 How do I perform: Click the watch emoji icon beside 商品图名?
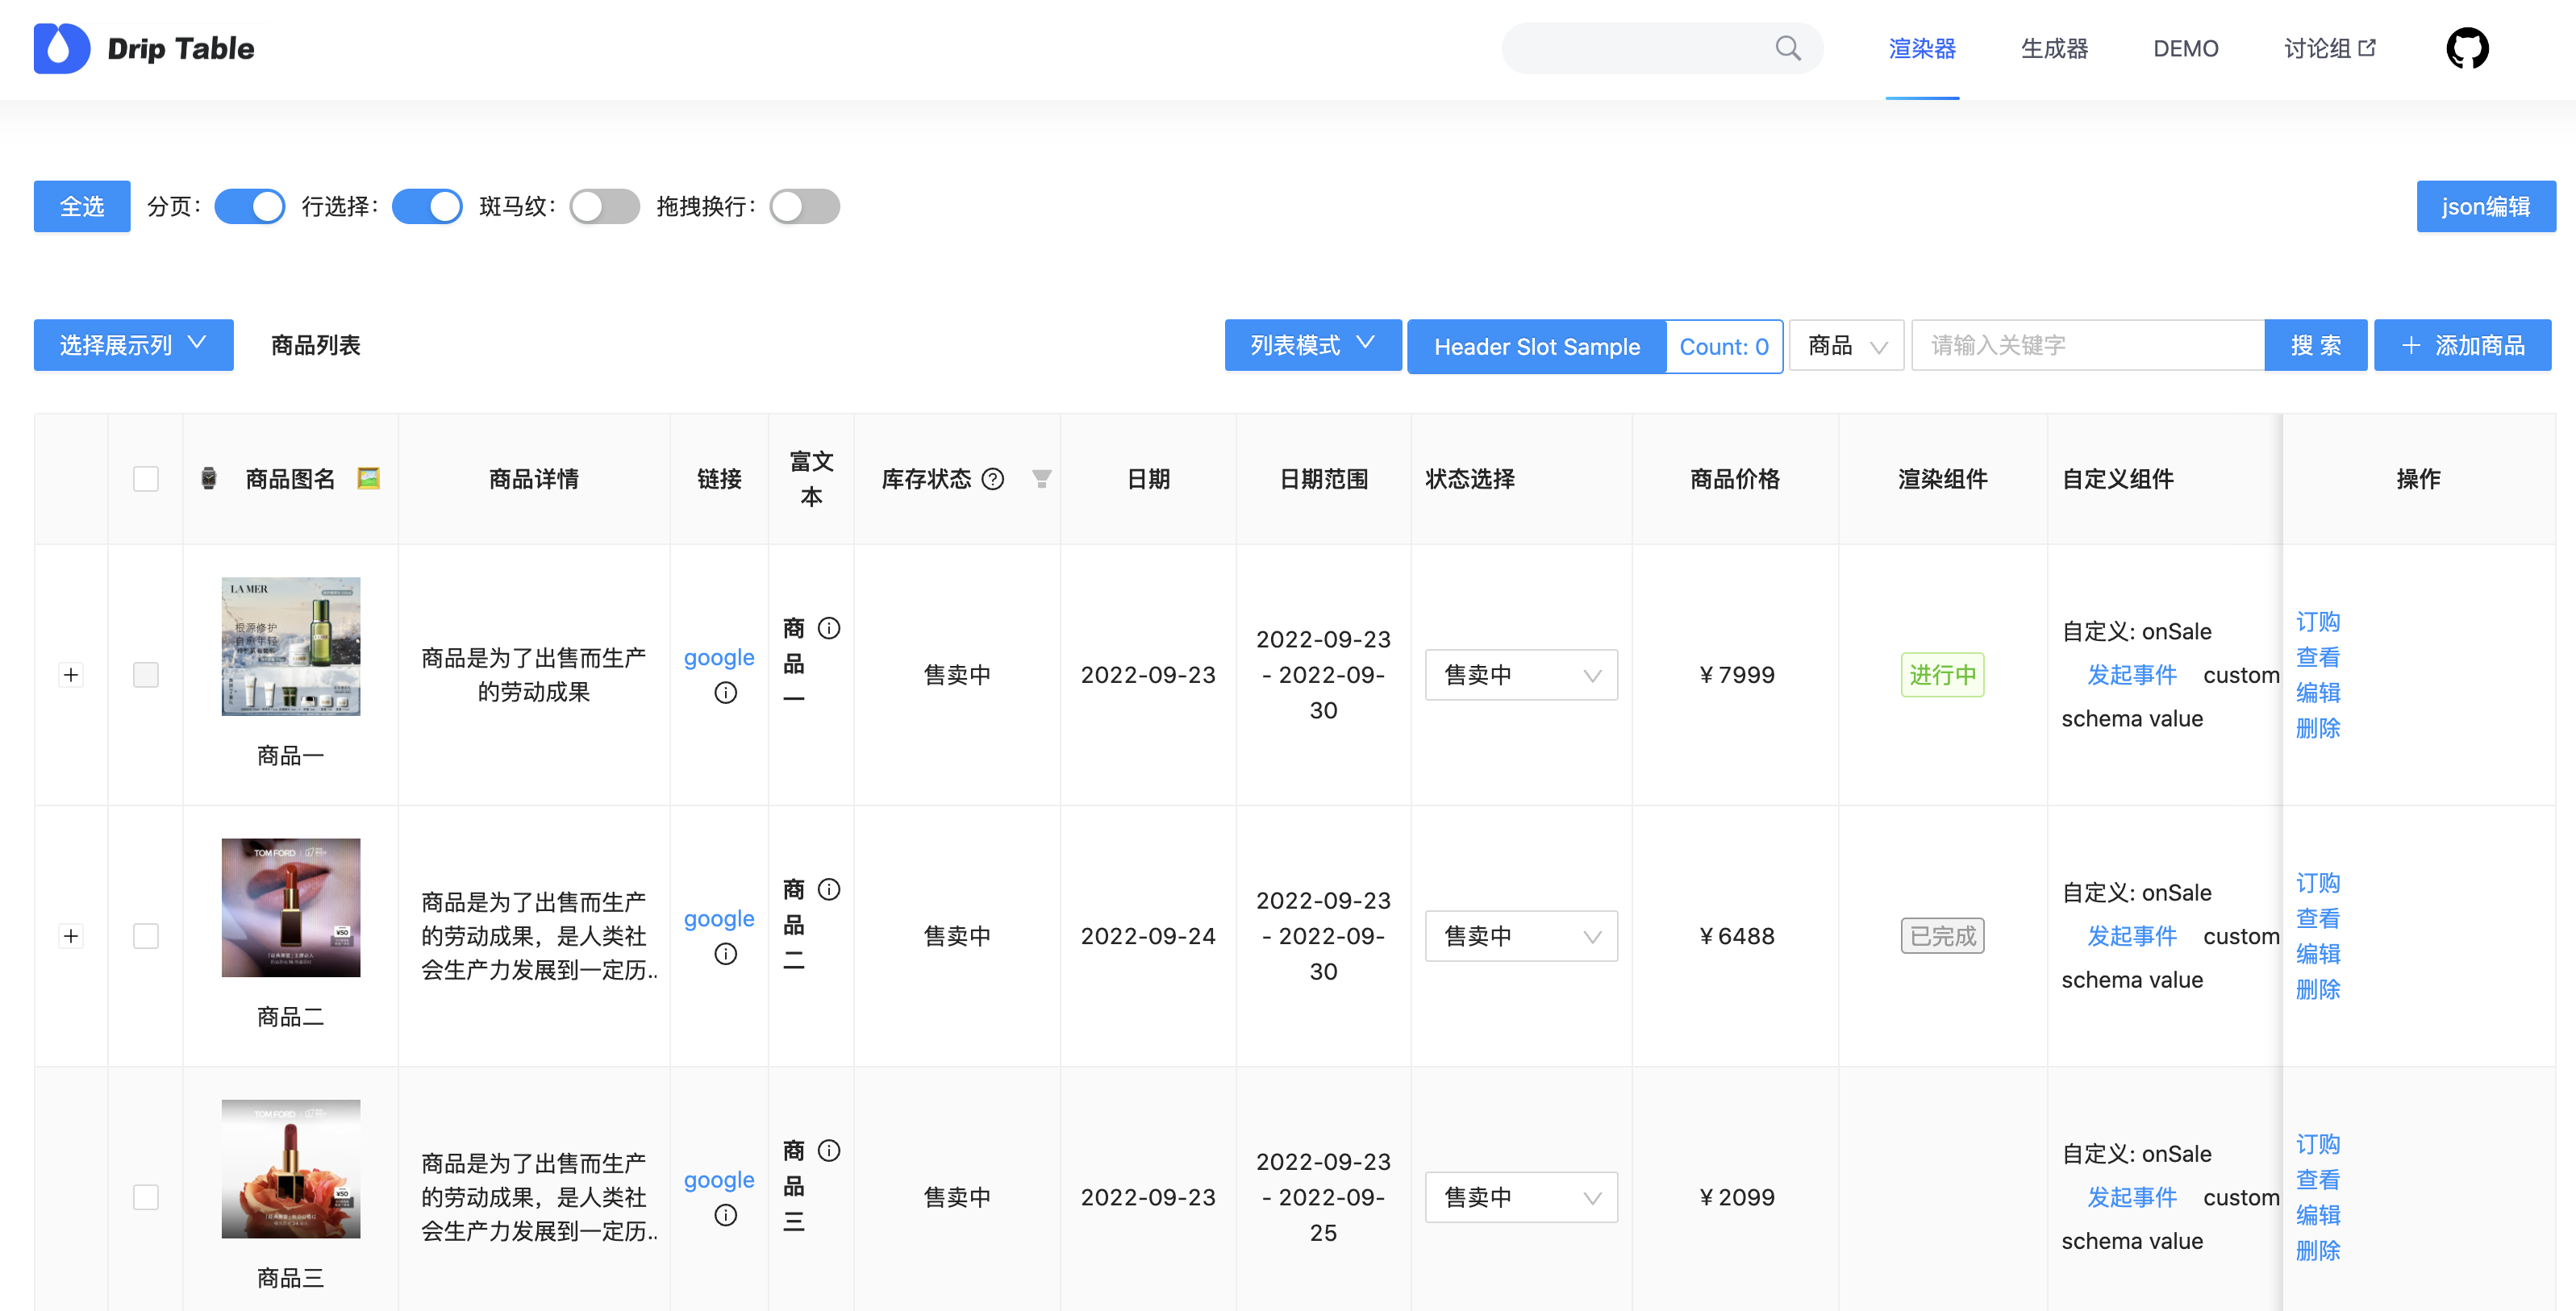(207, 479)
